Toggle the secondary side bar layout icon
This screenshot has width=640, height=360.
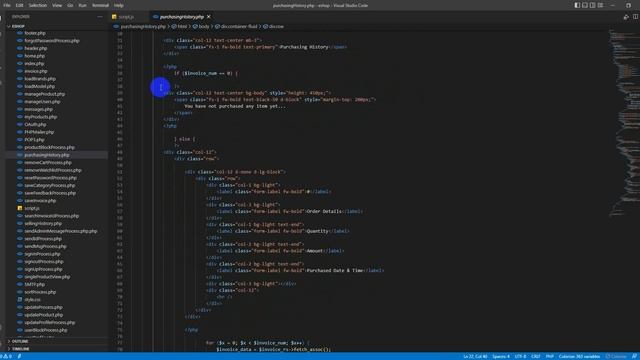click(593, 5)
